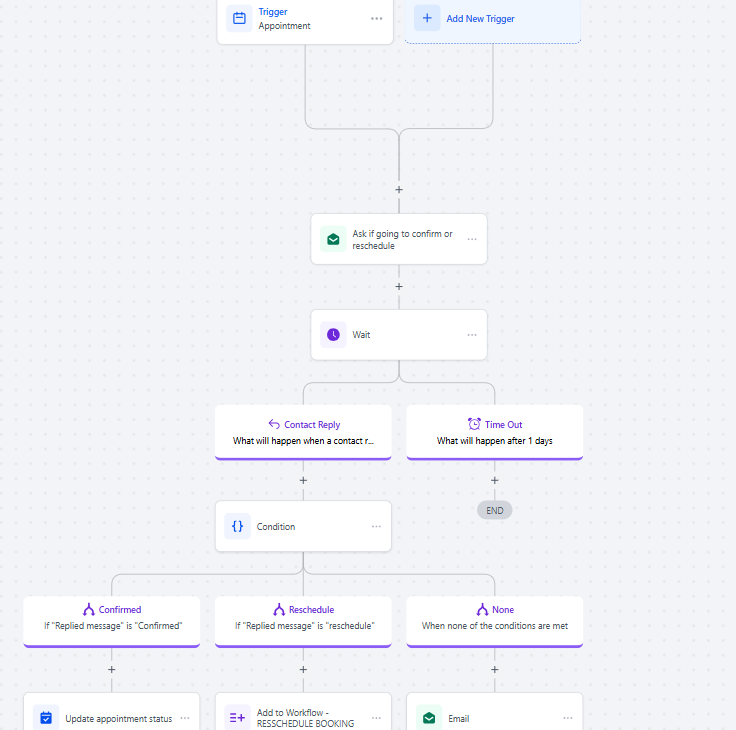Image resolution: width=736 pixels, height=730 pixels.
Task: Add a step below the Contact Reply branch
Action: coord(303,480)
